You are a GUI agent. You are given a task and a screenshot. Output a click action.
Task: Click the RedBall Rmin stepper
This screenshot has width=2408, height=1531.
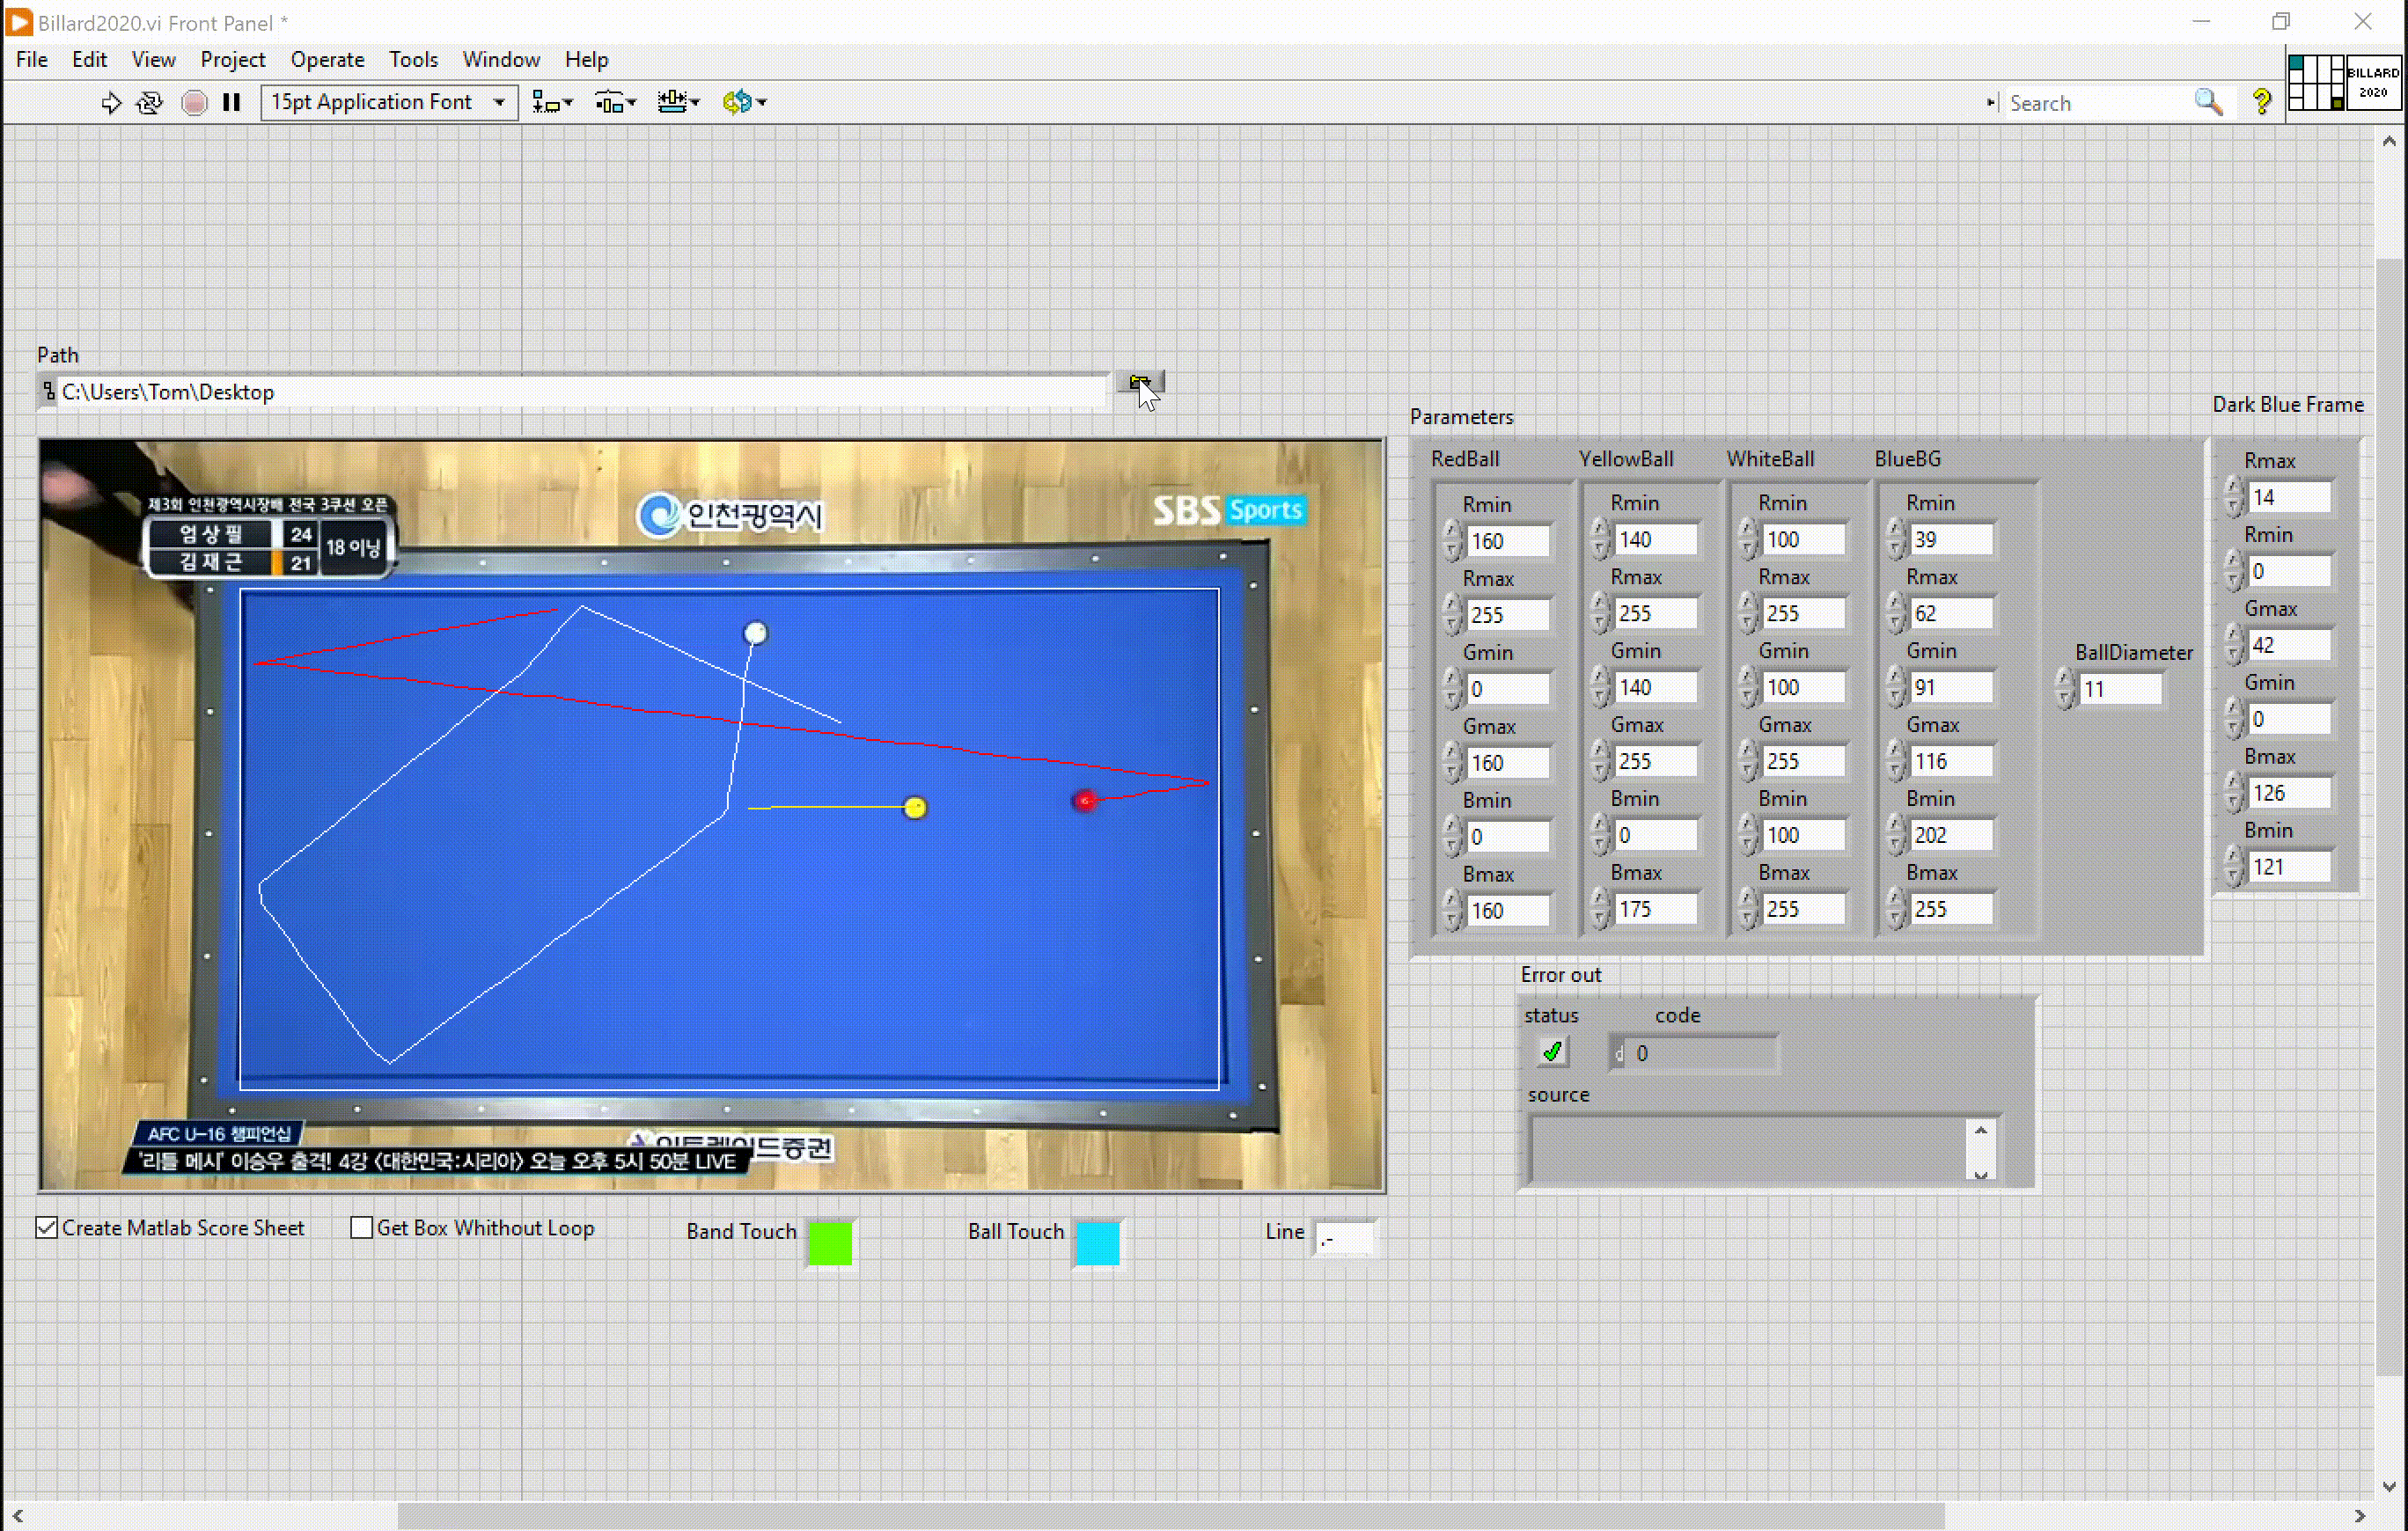1453,541
